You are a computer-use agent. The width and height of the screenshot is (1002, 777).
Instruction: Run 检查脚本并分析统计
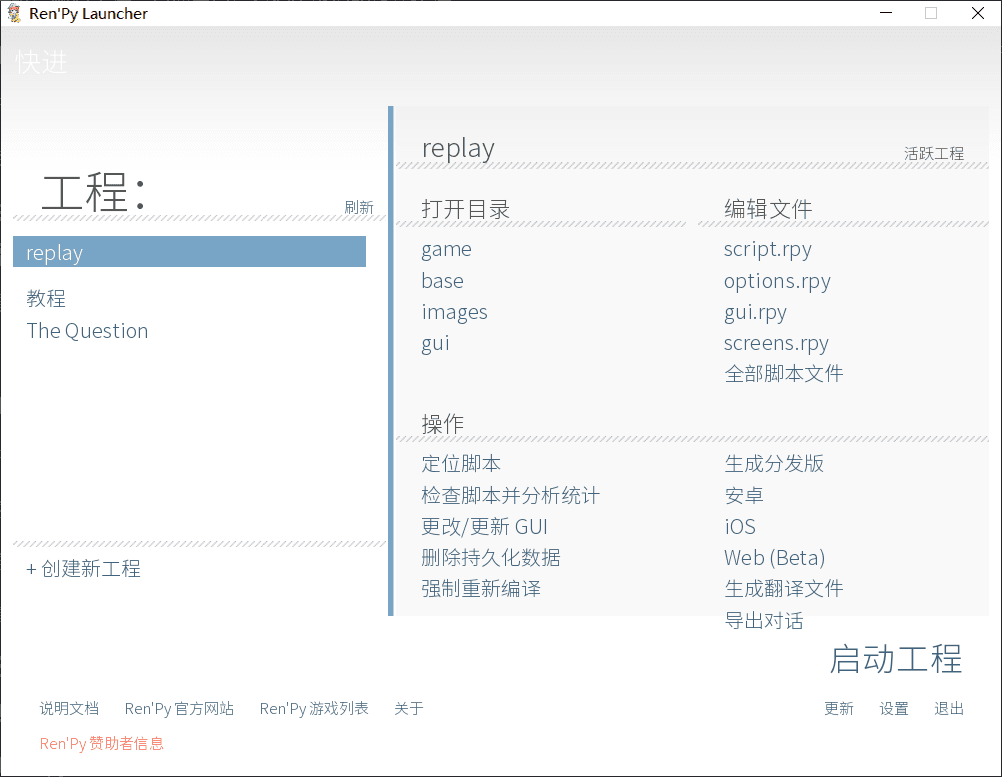(x=511, y=495)
